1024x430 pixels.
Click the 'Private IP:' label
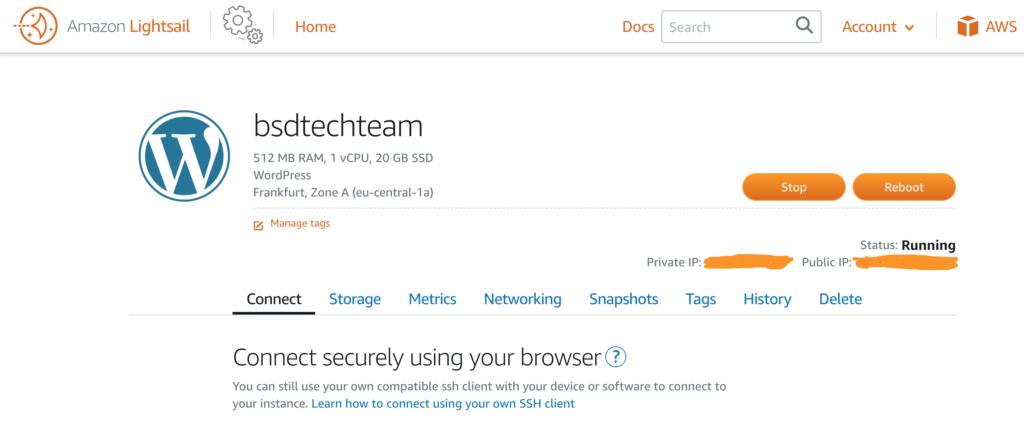click(x=674, y=263)
